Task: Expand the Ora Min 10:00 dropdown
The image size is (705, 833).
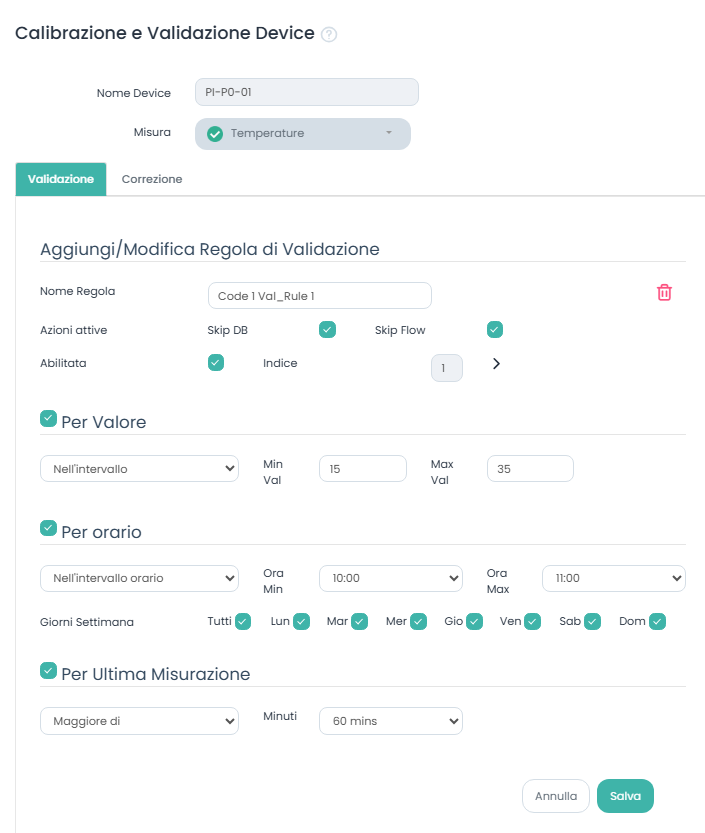Action: tap(390, 578)
